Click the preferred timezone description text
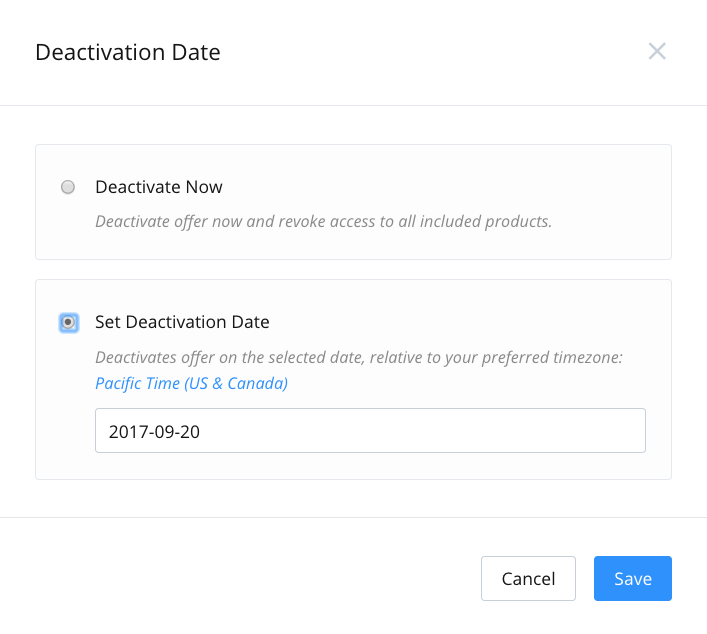 pyautogui.click(x=359, y=357)
